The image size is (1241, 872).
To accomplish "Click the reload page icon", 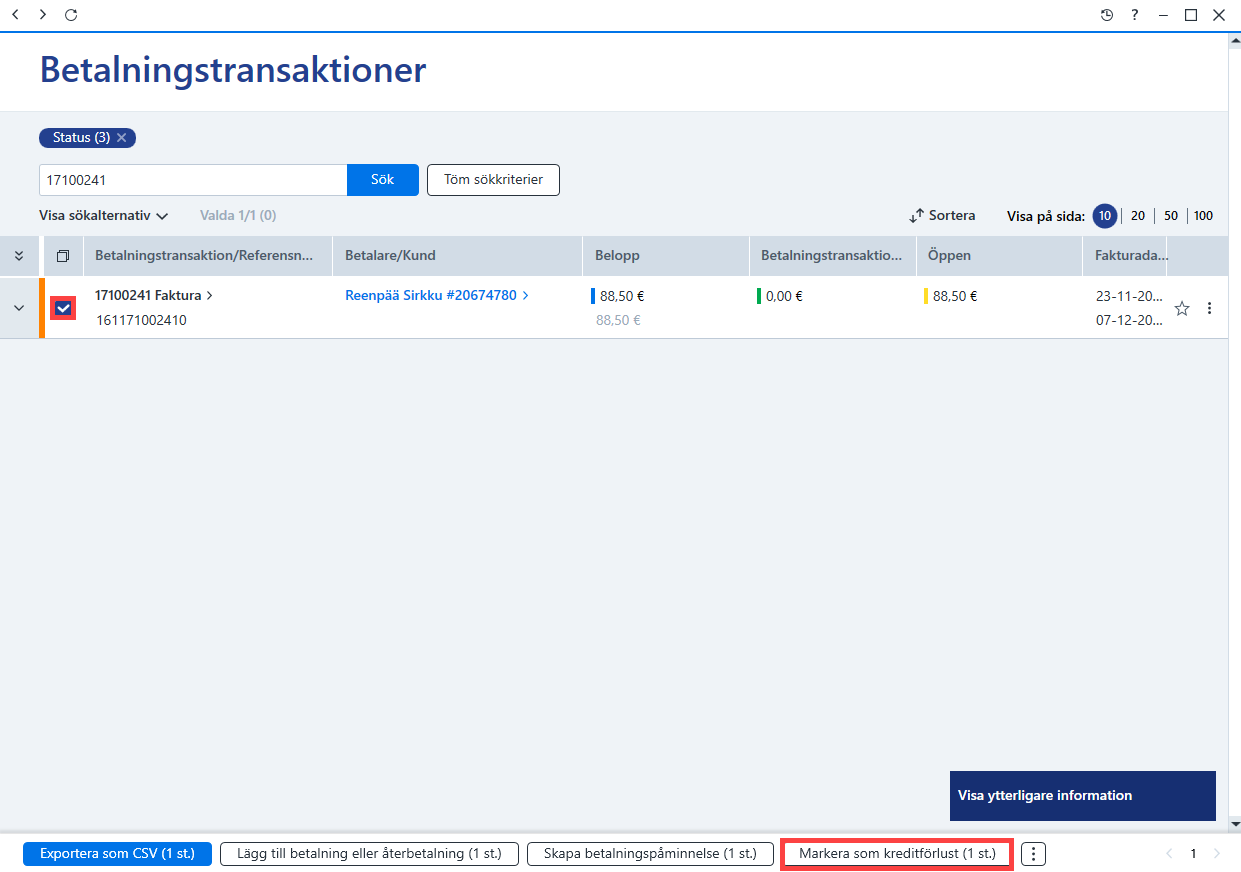I will pos(70,15).
